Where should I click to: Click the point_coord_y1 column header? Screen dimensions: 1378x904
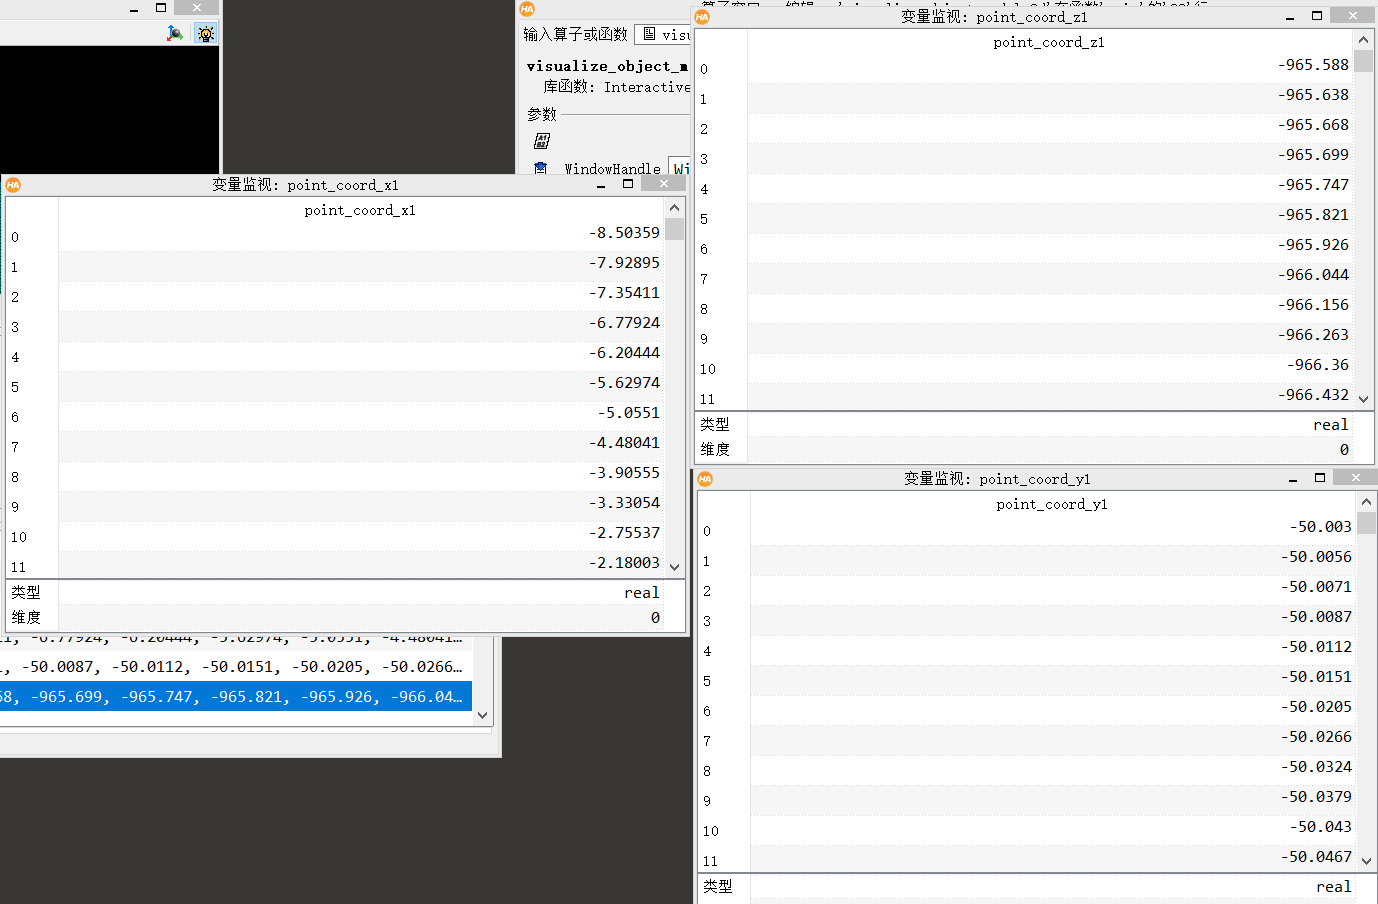1052,504
